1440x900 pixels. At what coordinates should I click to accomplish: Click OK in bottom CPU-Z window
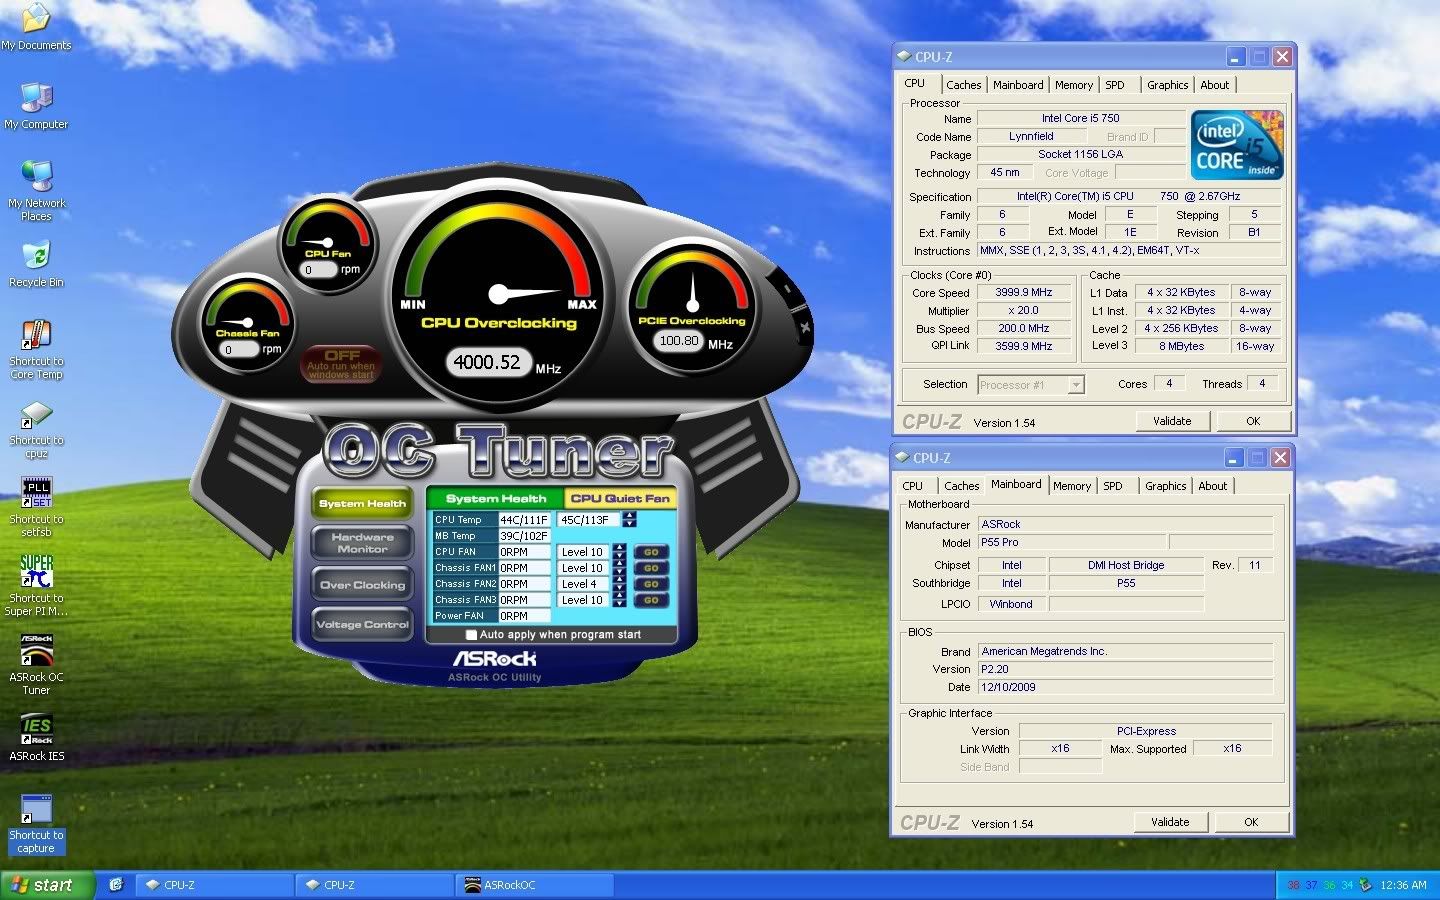coord(1250,822)
